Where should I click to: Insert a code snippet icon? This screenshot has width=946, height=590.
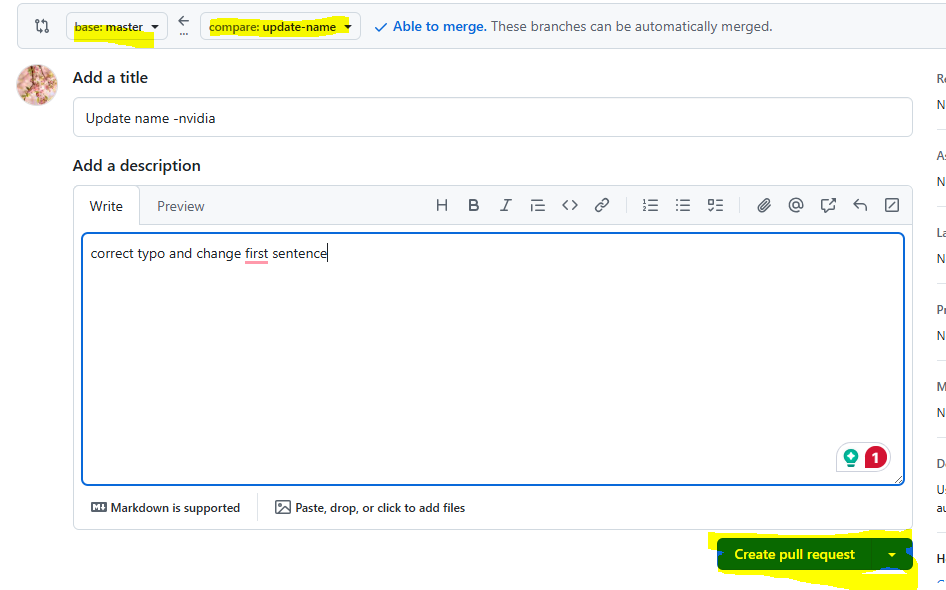pos(569,205)
